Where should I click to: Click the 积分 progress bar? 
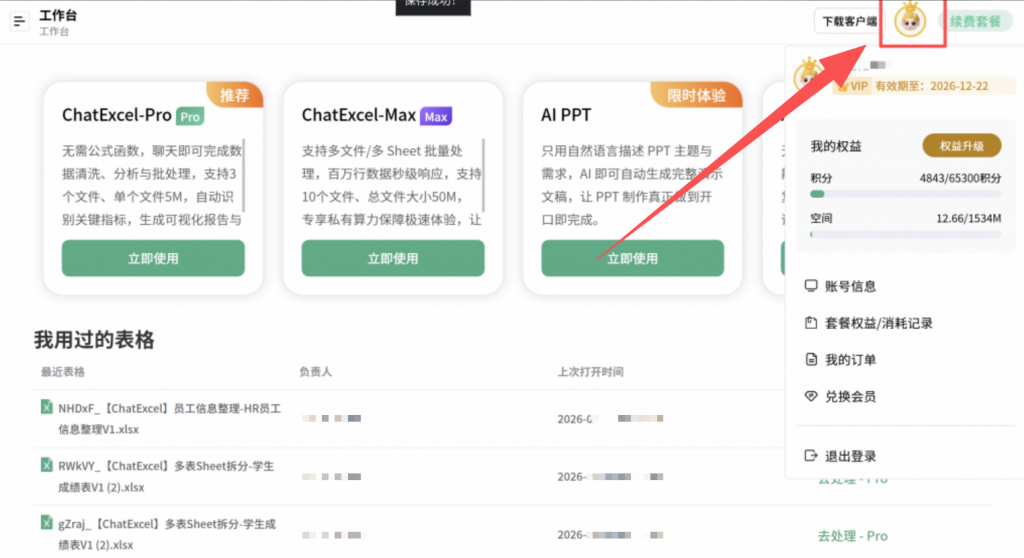[905, 194]
